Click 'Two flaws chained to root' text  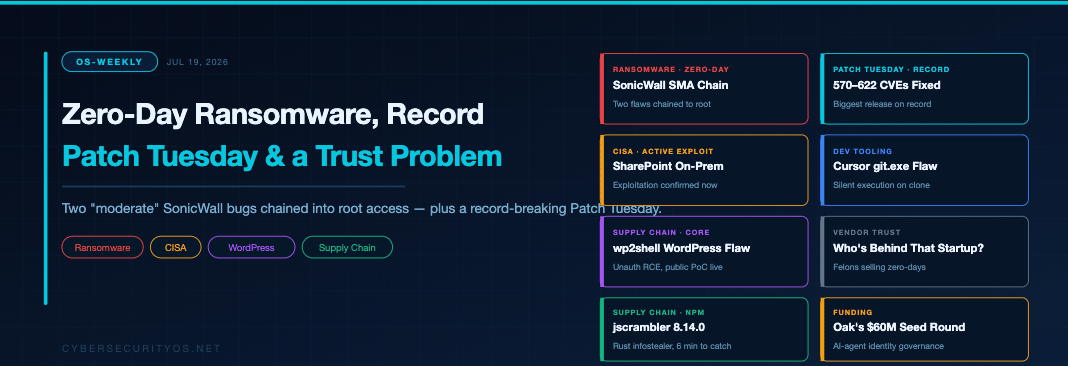pos(662,104)
